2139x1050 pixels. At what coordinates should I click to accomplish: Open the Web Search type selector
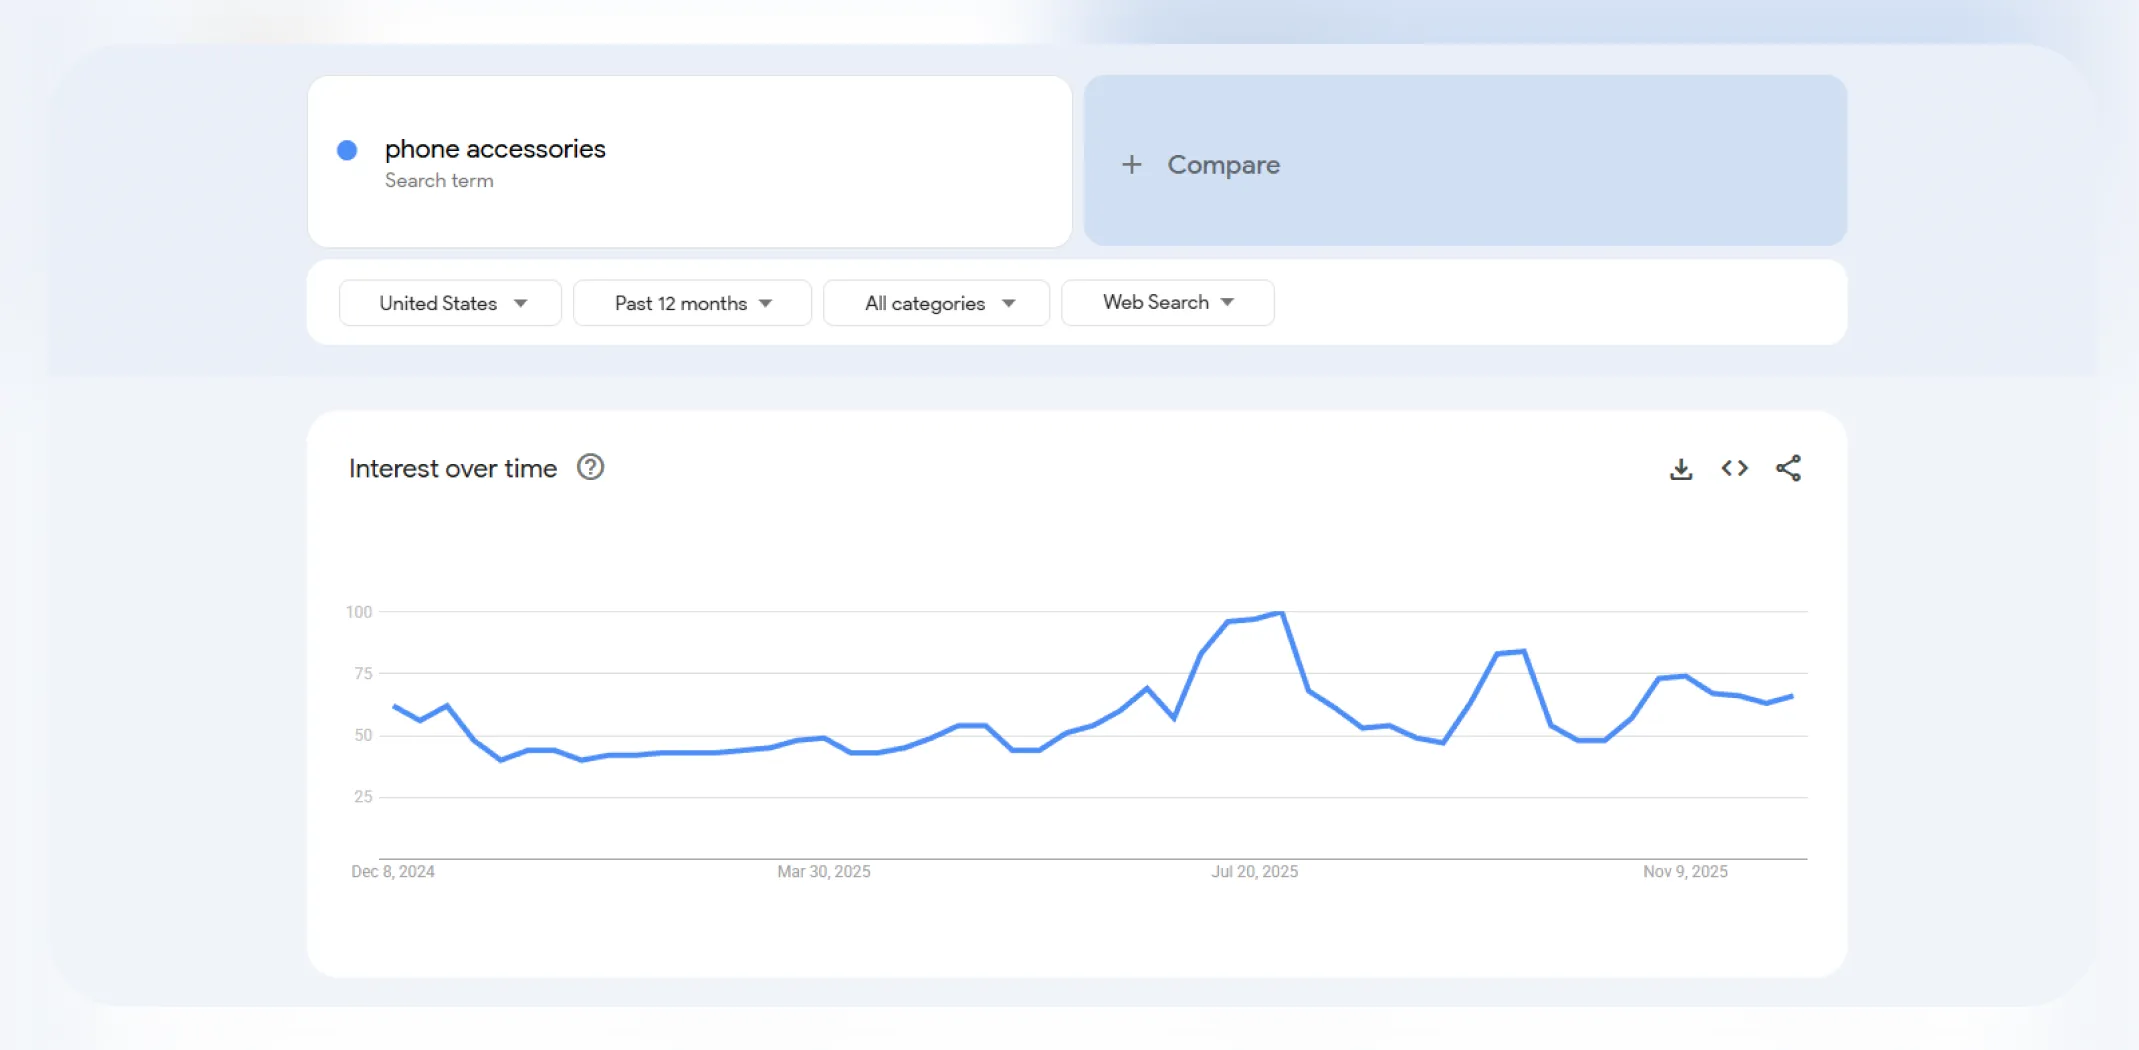click(x=1167, y=301)
